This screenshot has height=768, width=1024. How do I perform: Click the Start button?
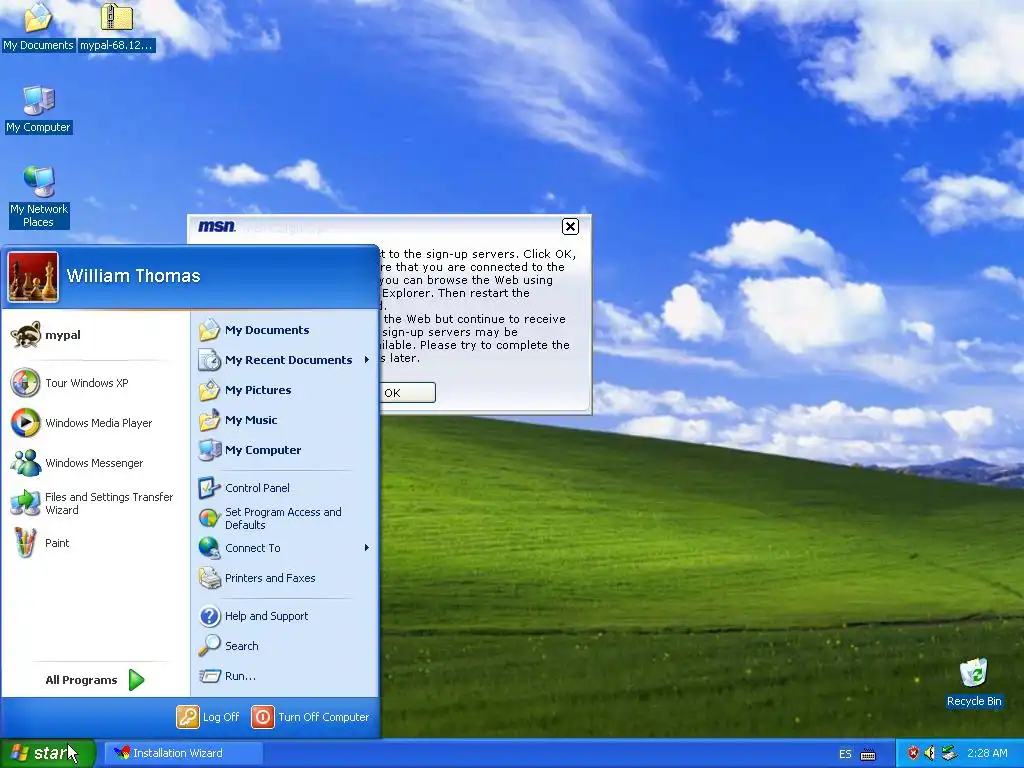(48, 753)
